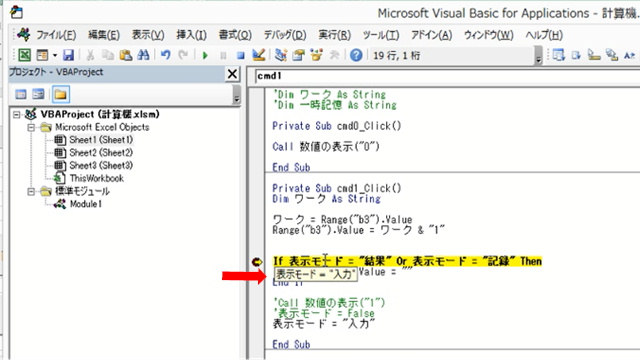
Task: Collapse the VBAProject (計算機.xlsm) tree node
Action: pyautogui.click(x=17, y=115)
